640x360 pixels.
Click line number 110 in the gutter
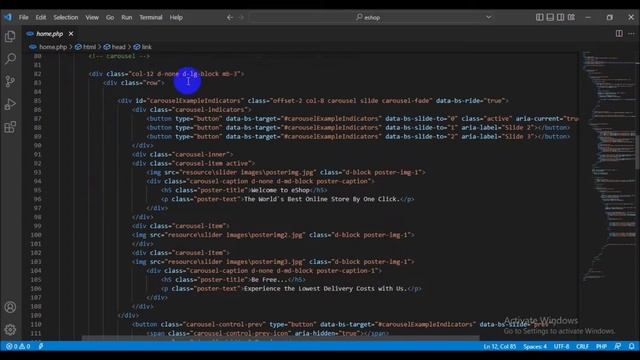click(36, 324)
